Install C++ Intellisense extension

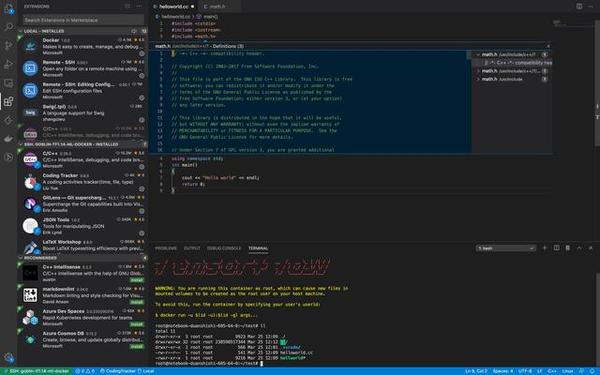pyautogui.click(x=137, y=280)
